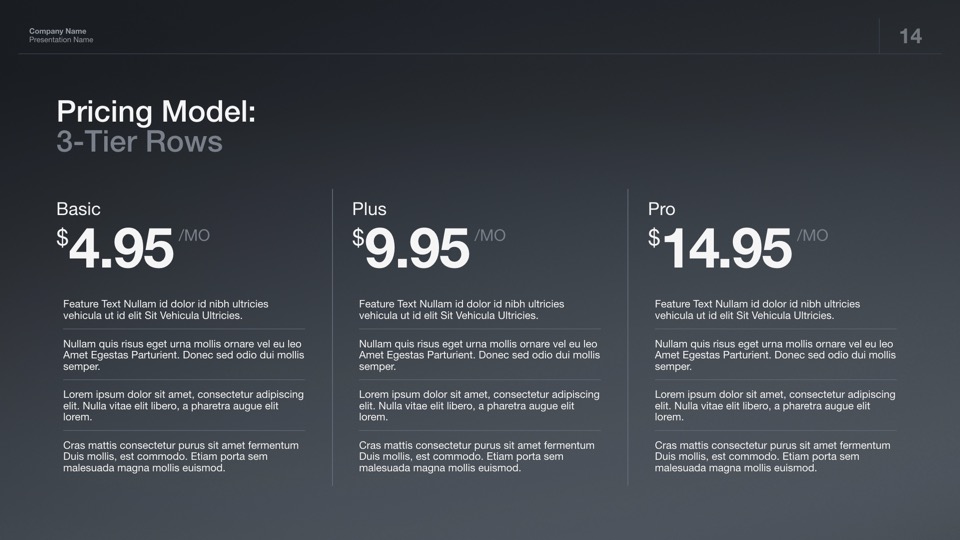Select the Presentation Name subtitle text
960x540 pixels.
pos(61,40)
